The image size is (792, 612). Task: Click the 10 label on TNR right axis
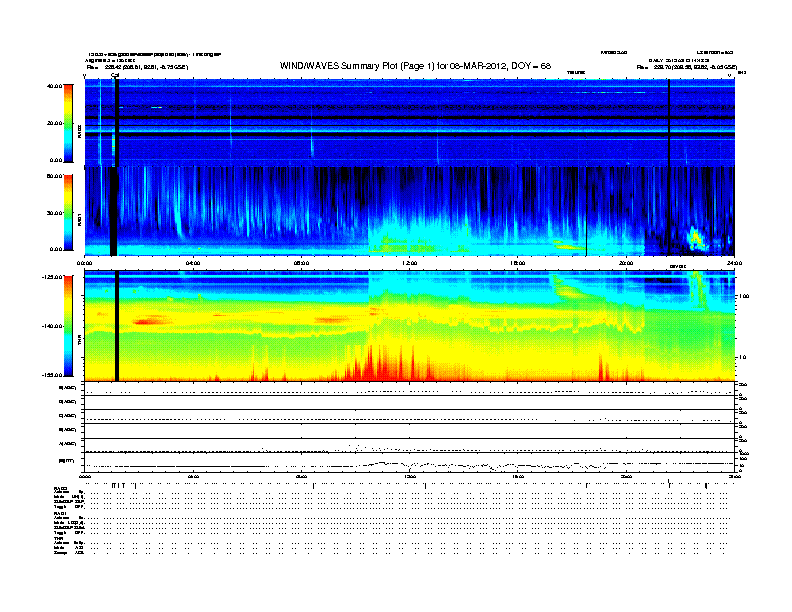pos(742,357)
